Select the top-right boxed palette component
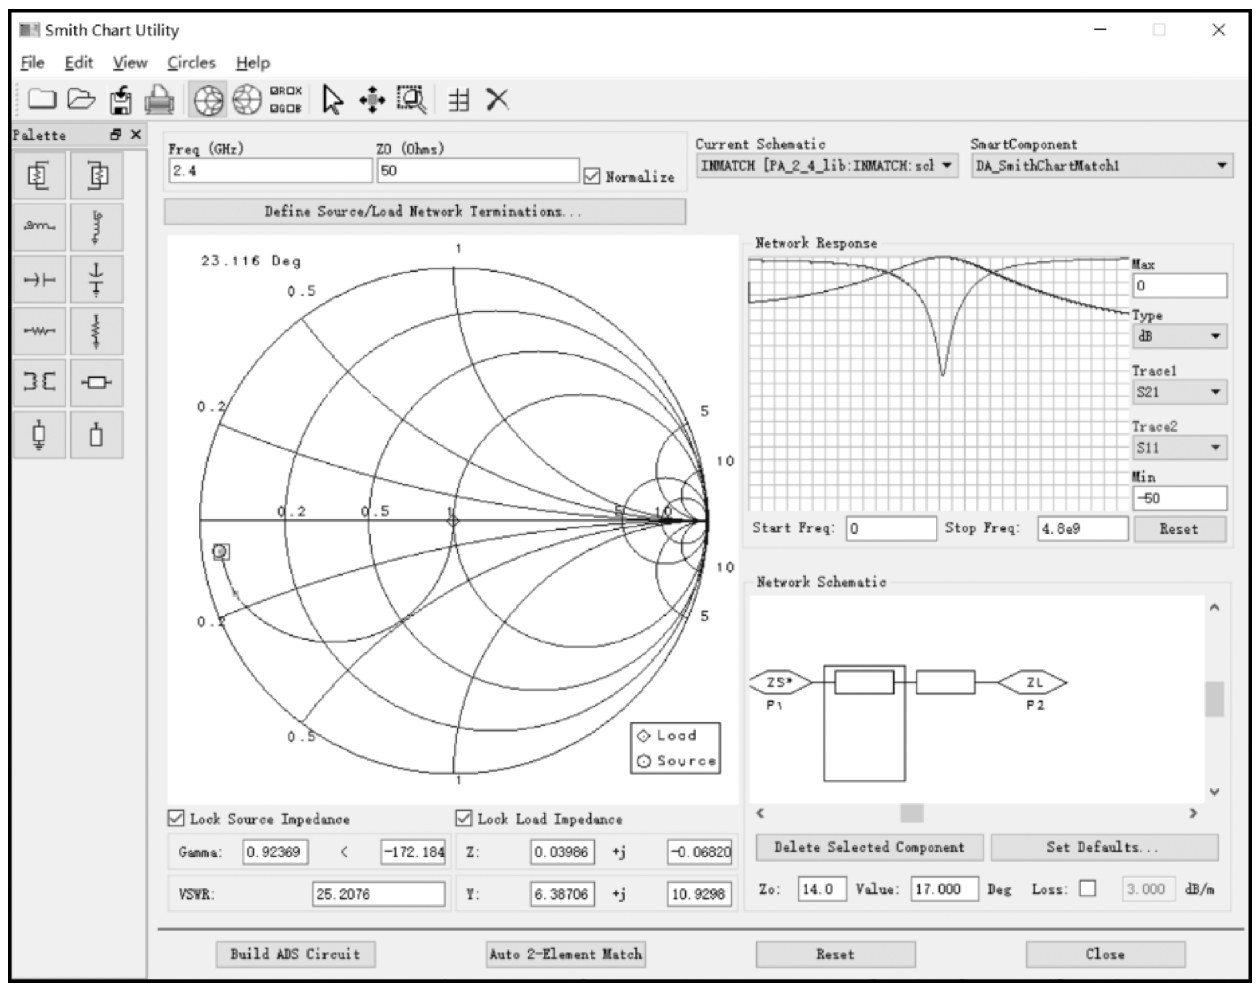 click(96, 176)
